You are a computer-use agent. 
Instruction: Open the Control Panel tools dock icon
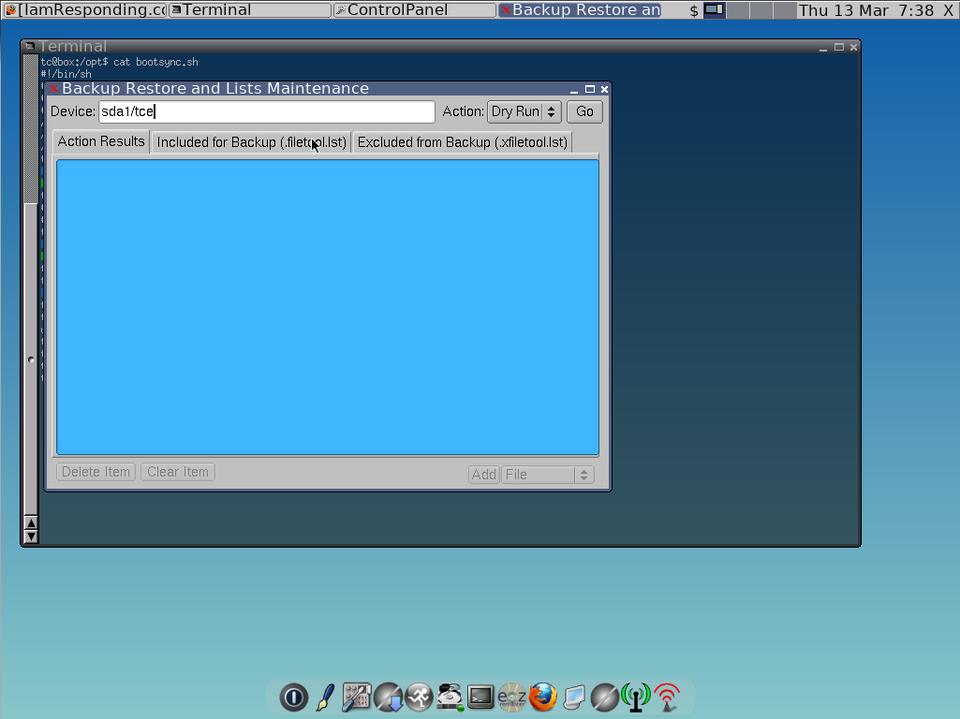(356, 697)
